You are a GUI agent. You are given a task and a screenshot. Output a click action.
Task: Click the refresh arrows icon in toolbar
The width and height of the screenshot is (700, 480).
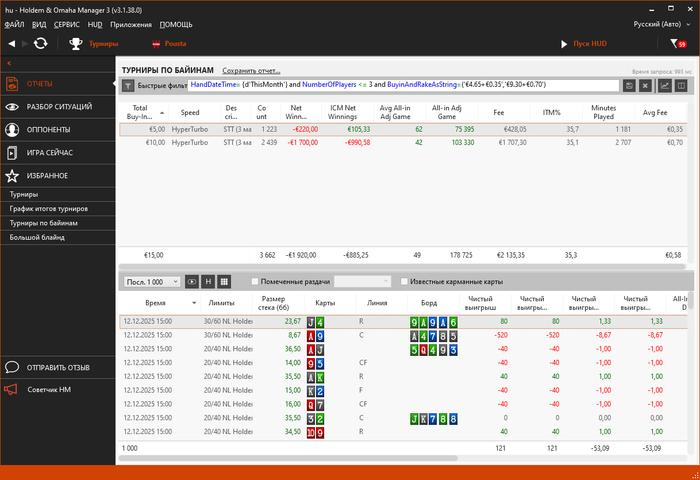point(40,44)
